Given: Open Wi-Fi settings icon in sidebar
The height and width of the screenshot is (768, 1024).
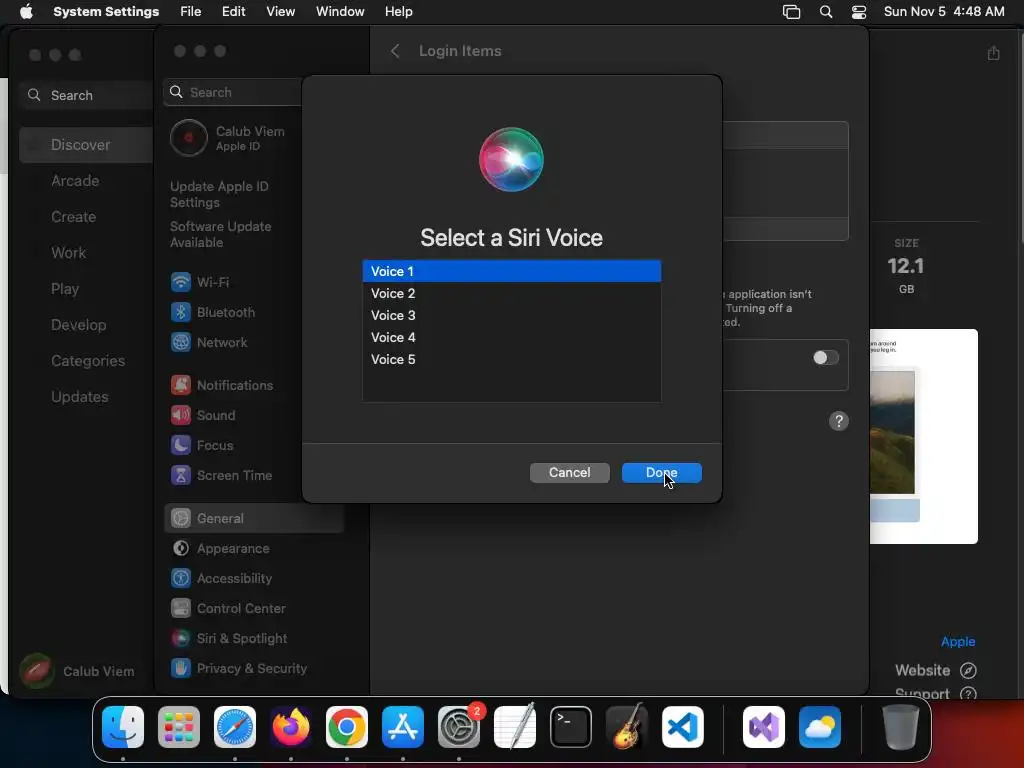Looking at the screenshot, I should point(181,282).
